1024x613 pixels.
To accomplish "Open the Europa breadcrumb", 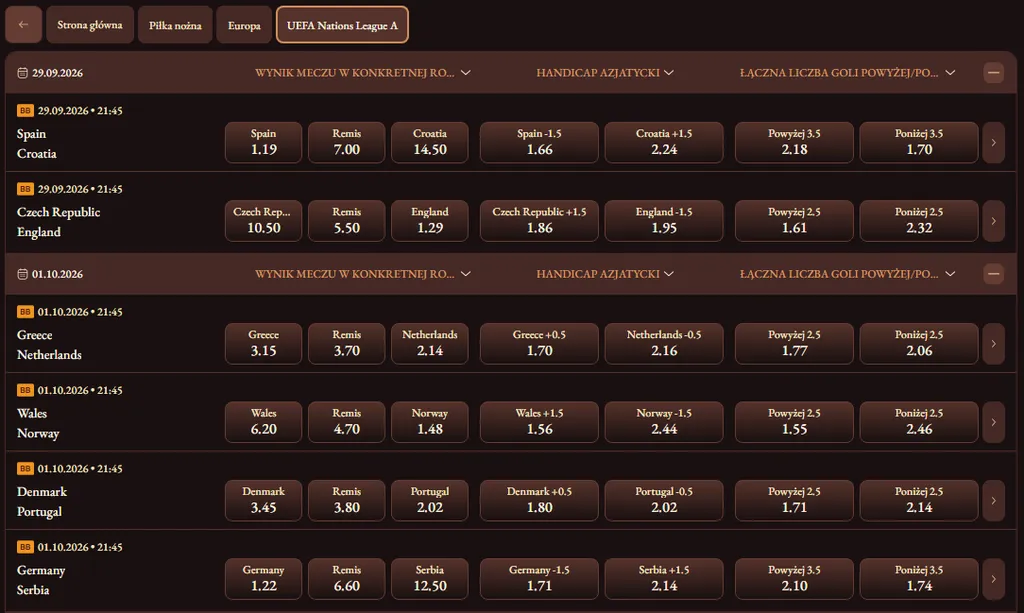I will [244, 25].
